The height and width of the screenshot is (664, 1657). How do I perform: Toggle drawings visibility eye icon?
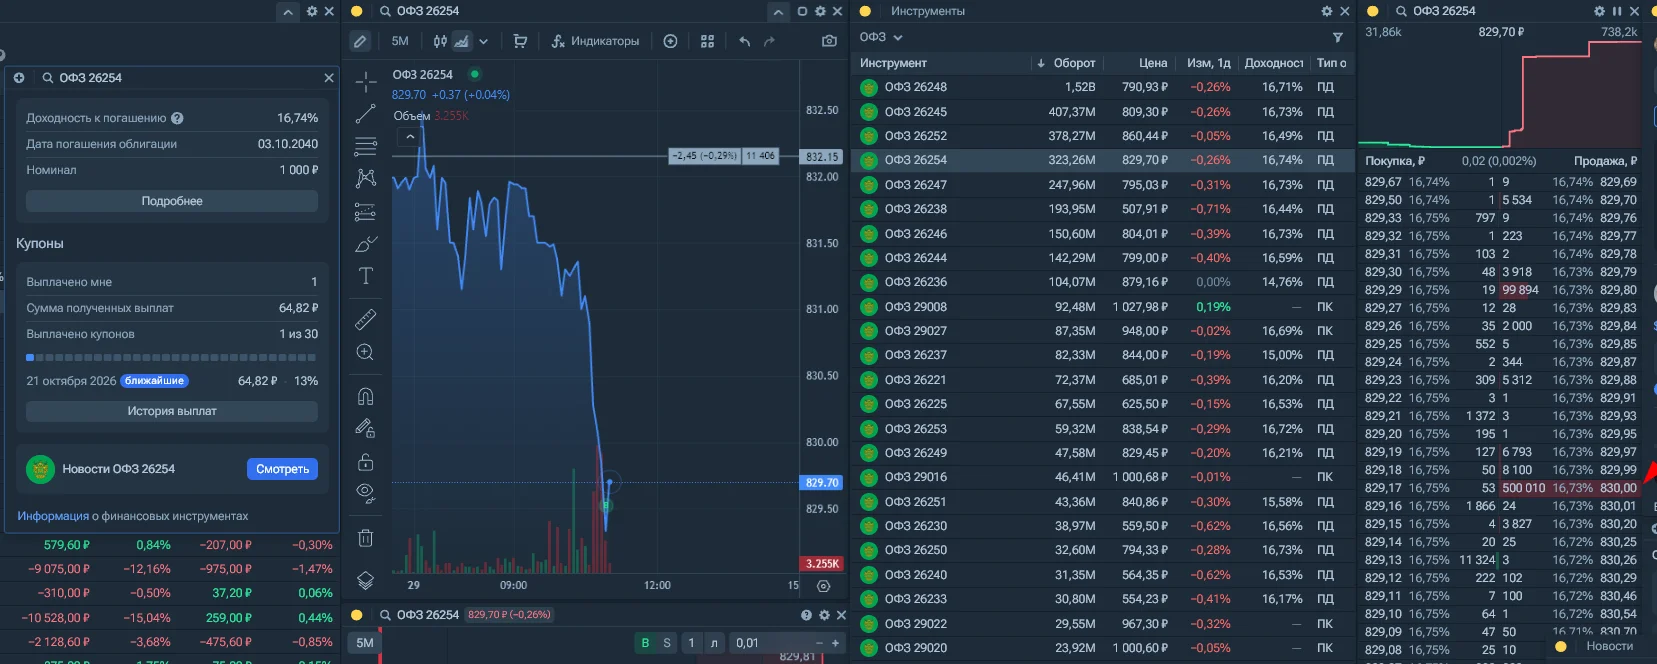click(x=366, y=493)
